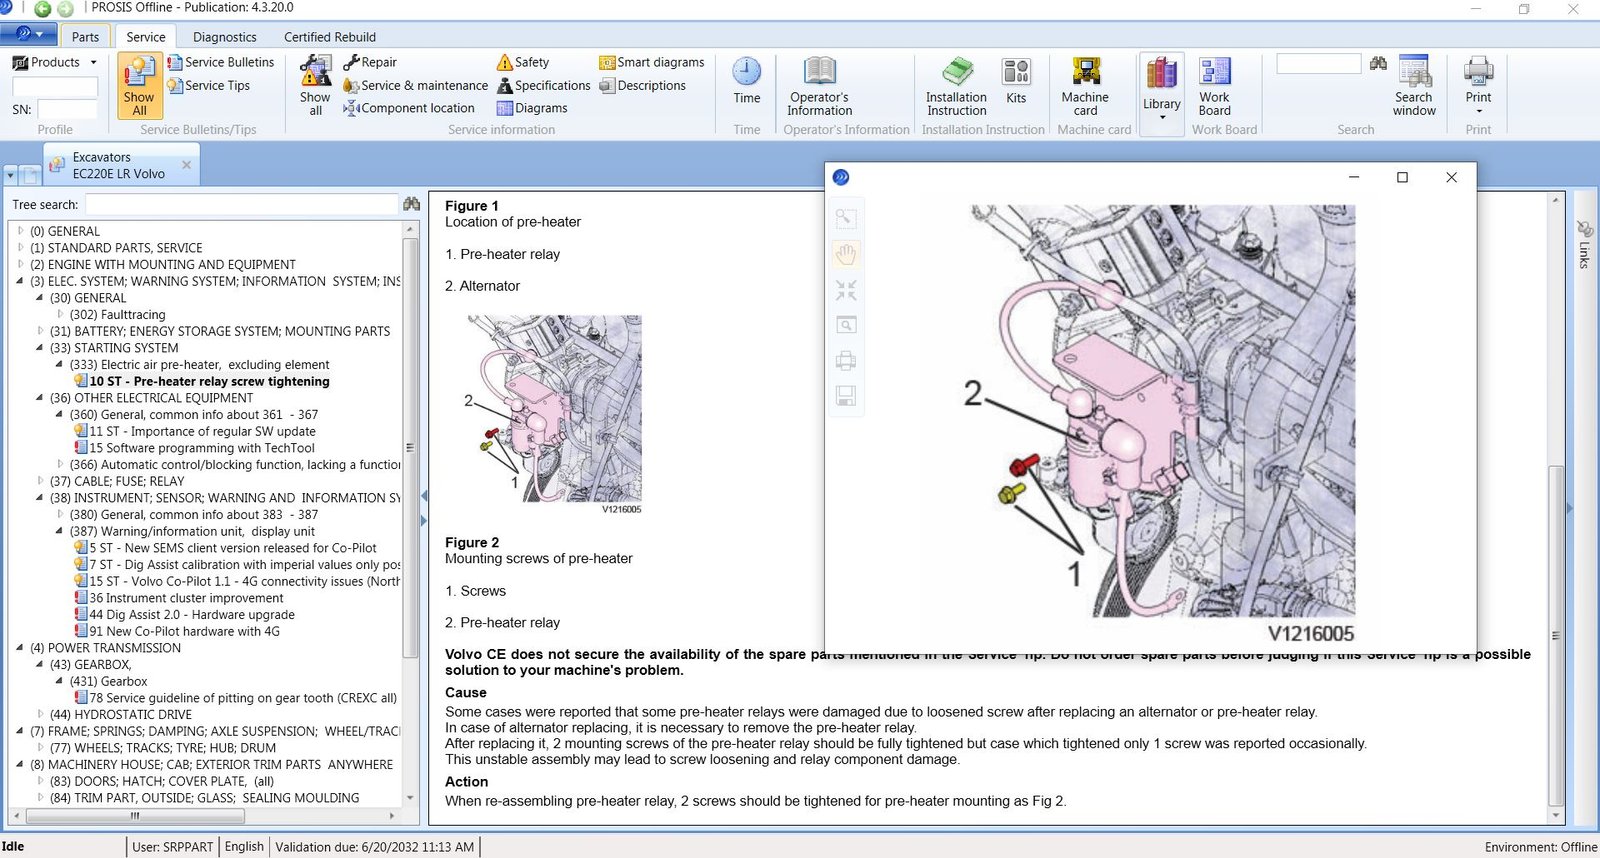Screen dimensions: 1600x858
Task: Open Installation Instruction
Action: coord(956,86)
